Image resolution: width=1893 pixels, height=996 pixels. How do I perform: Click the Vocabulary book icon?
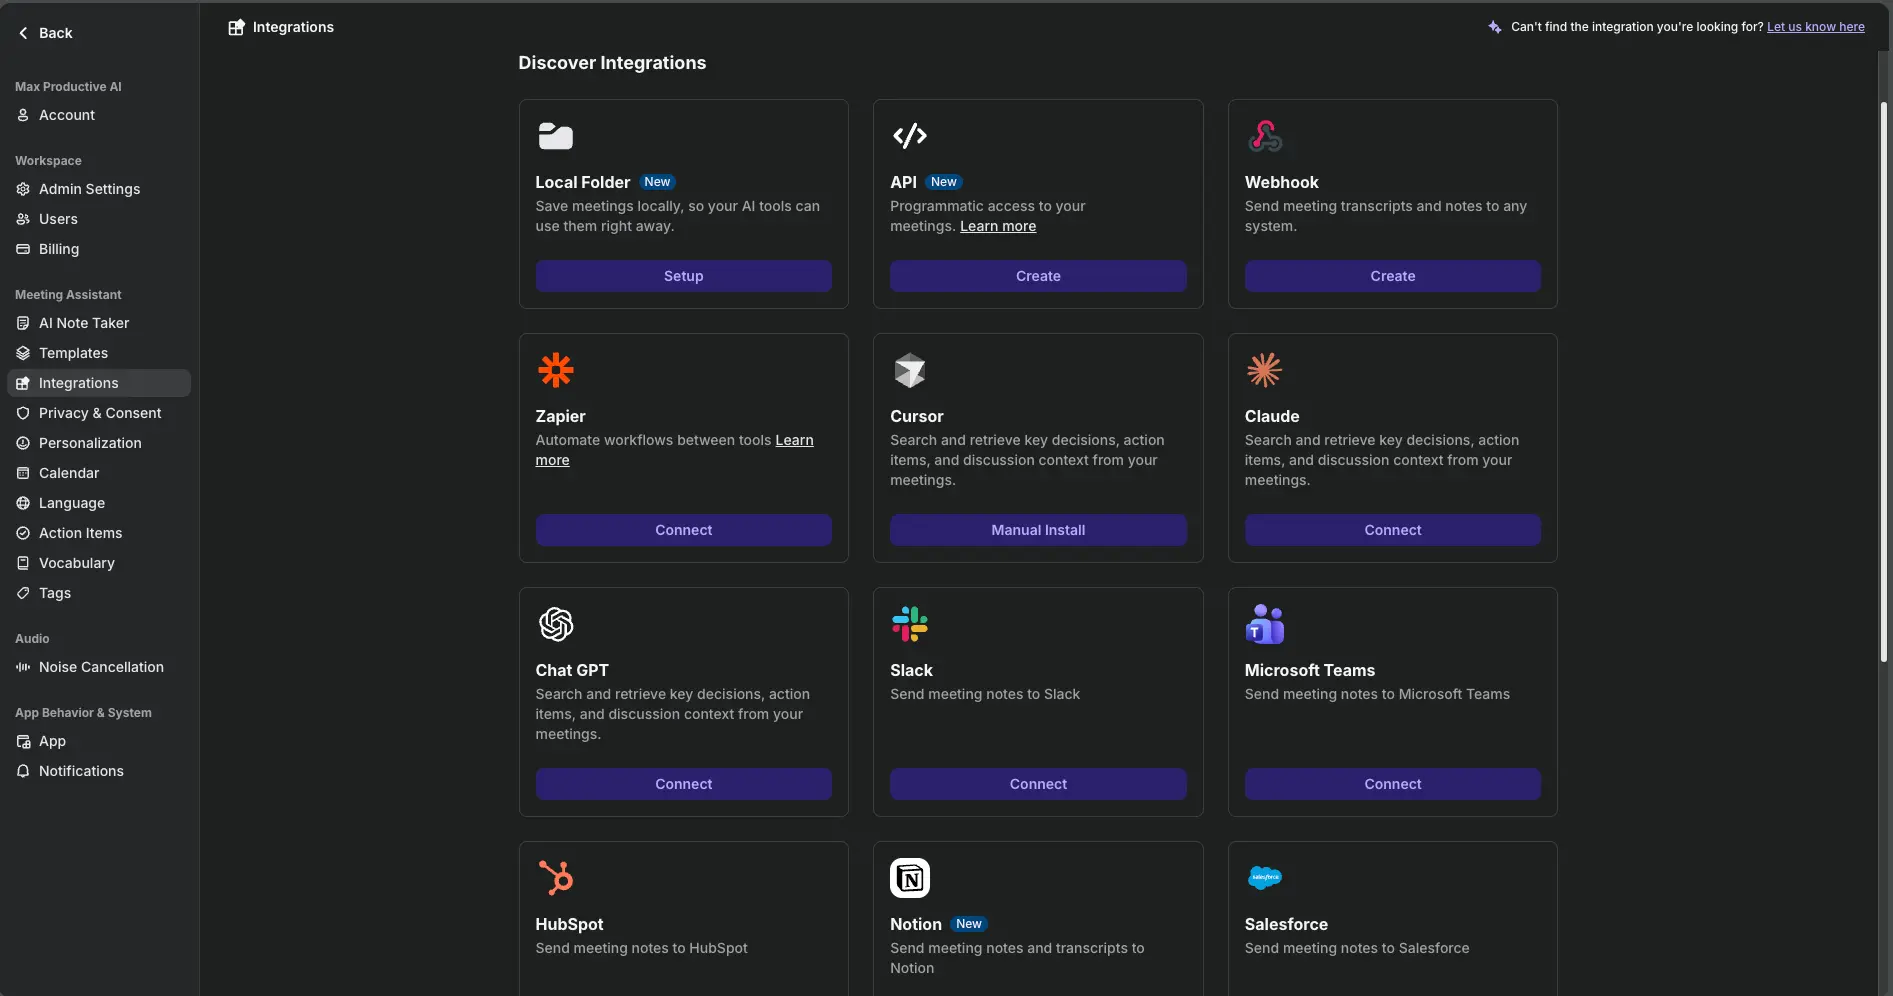[x=23, y=563]
